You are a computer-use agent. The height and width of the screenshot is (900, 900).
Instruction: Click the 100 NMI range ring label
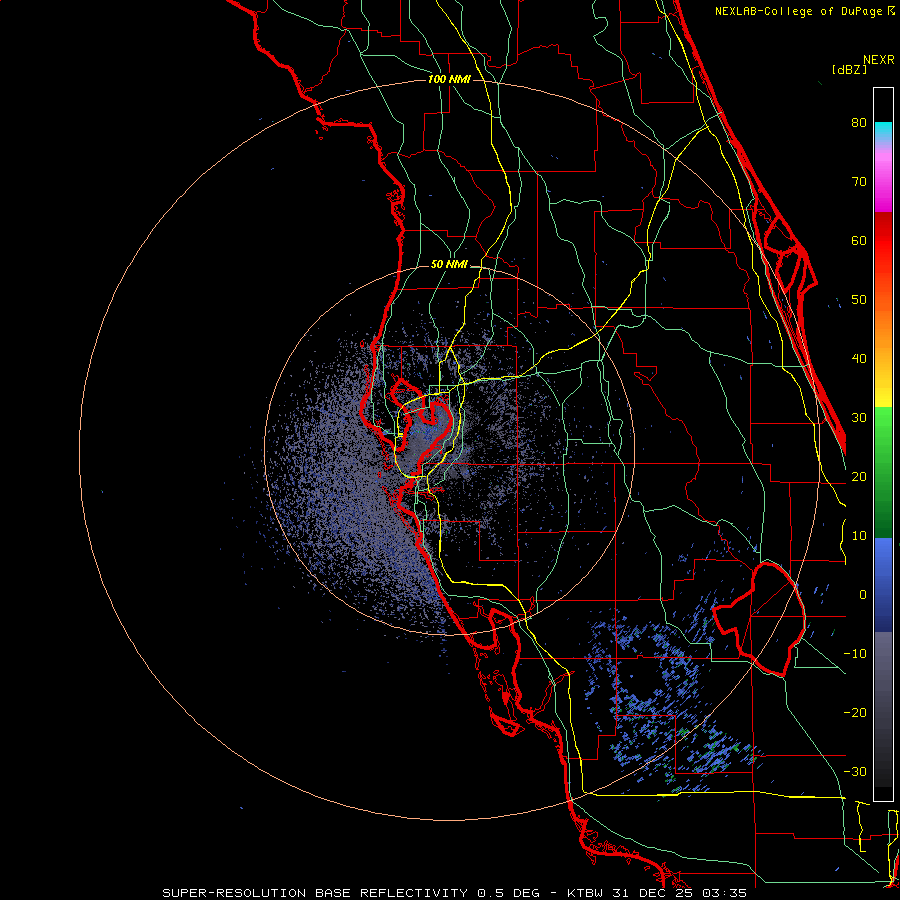tap(449, 79)
